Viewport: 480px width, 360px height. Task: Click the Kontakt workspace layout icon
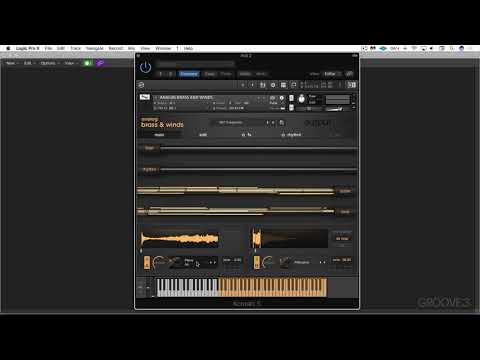(x=283, y=85)
